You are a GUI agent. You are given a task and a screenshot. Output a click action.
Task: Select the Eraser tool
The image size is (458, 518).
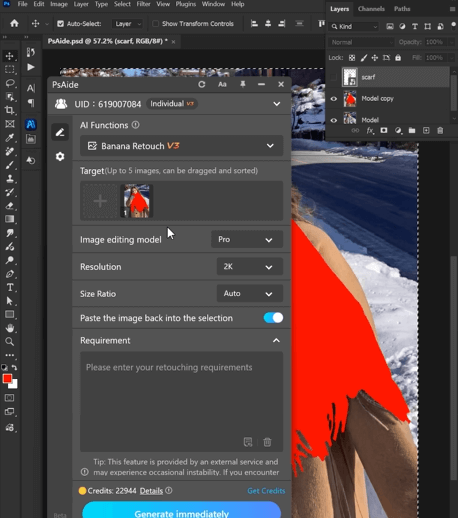tap(10, 206)
